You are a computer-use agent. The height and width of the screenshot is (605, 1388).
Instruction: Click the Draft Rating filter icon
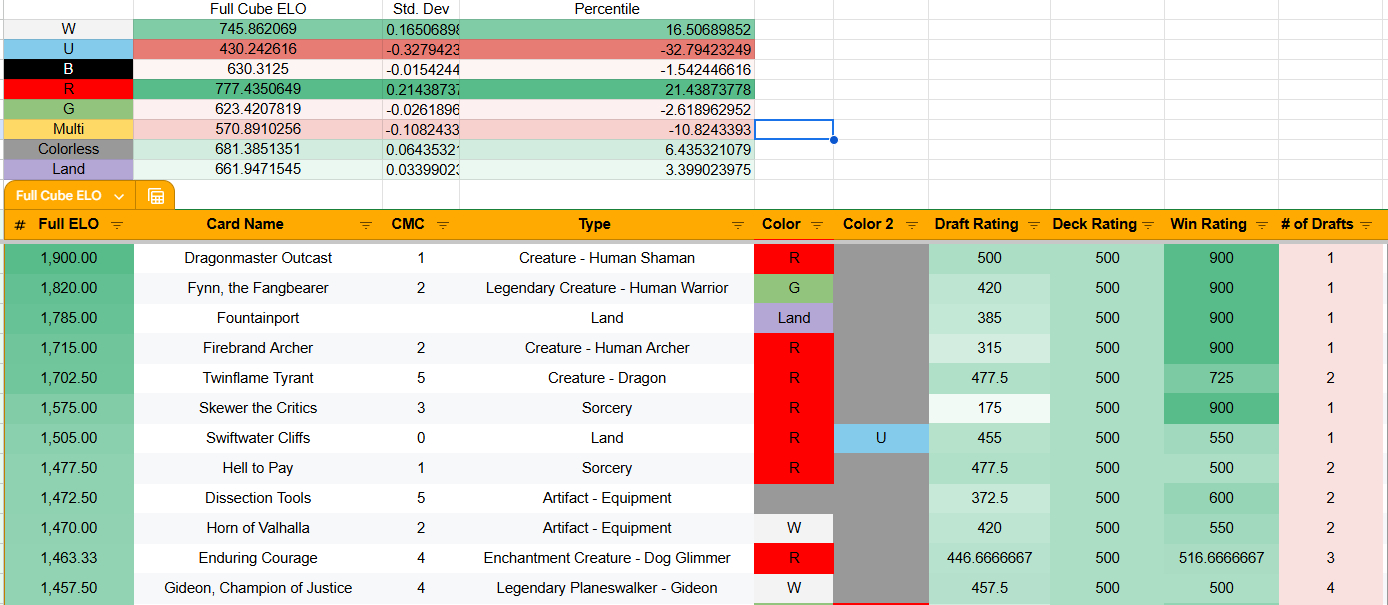pyautogui.click(x=1034, y=225)
